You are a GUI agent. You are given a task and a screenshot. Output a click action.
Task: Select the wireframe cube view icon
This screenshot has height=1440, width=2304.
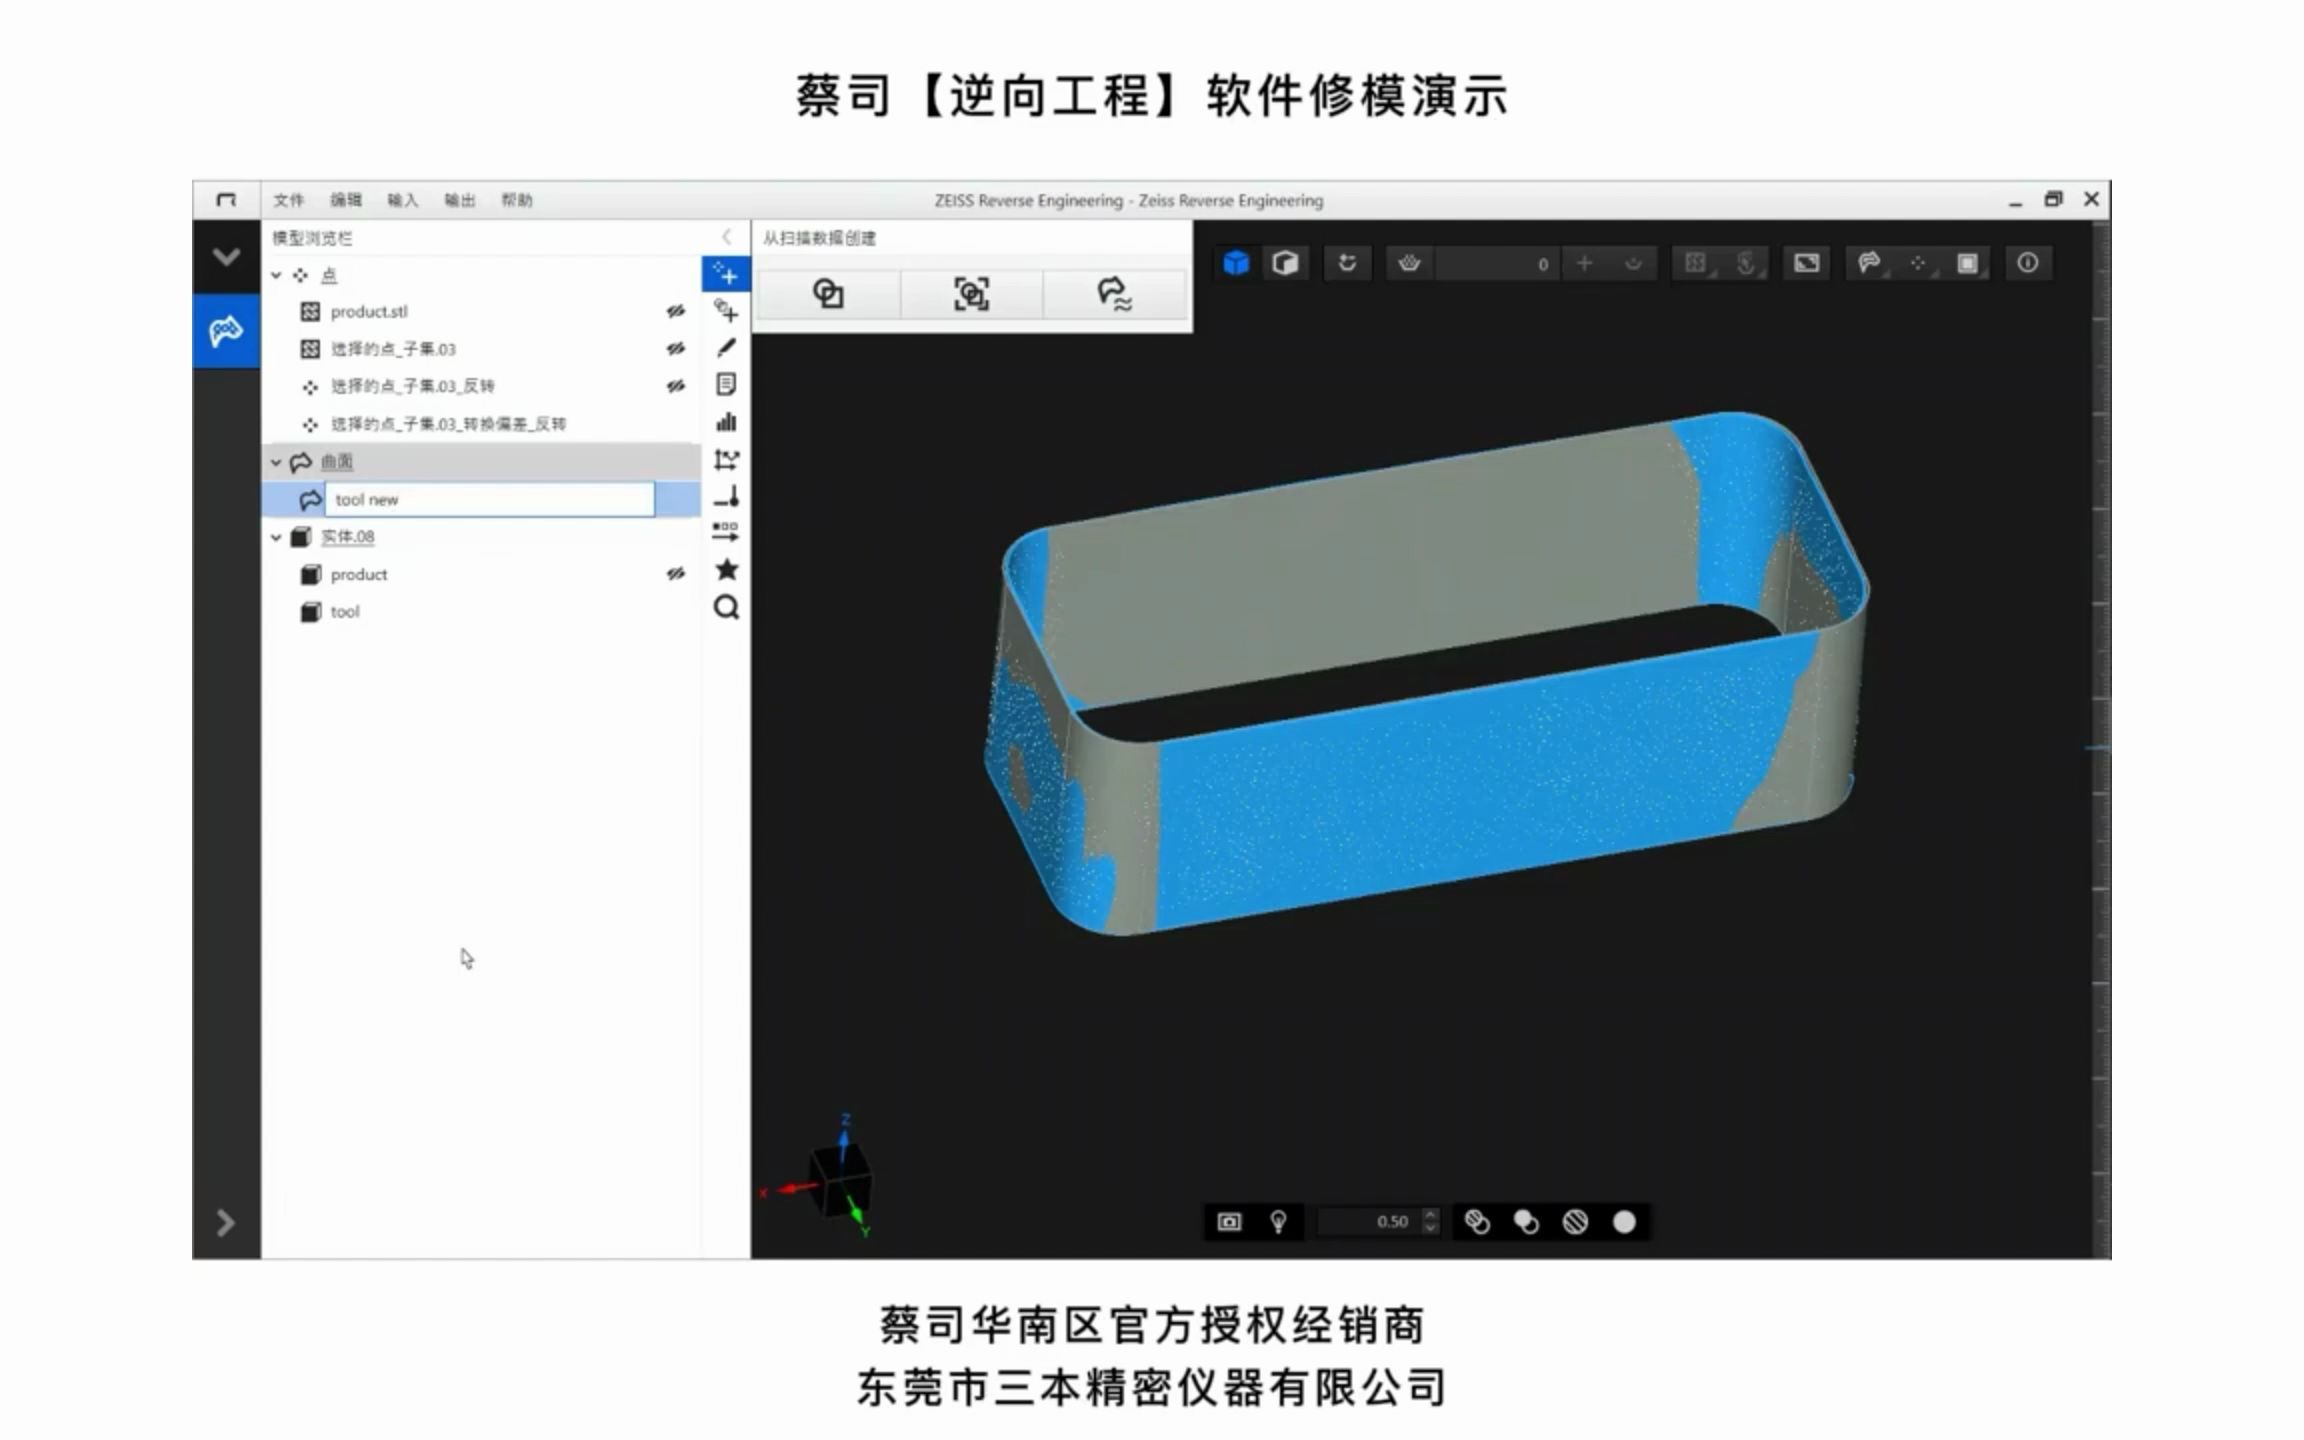(1285, 262)
